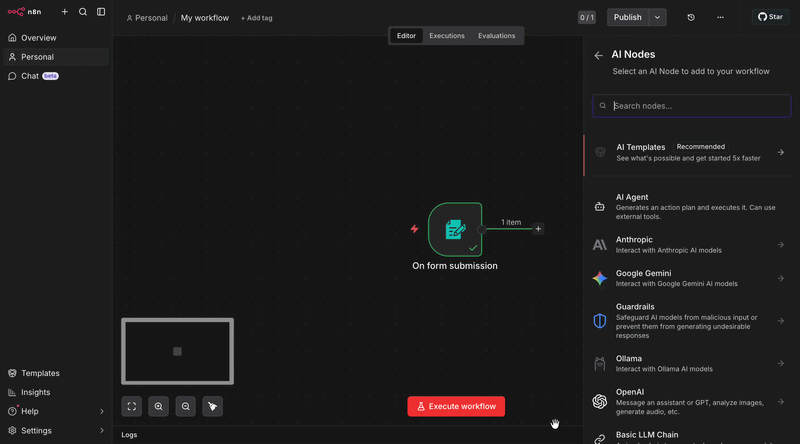Click the tidy up nodes icon
This screenshot has width=800, height=444.
(213, 406)
